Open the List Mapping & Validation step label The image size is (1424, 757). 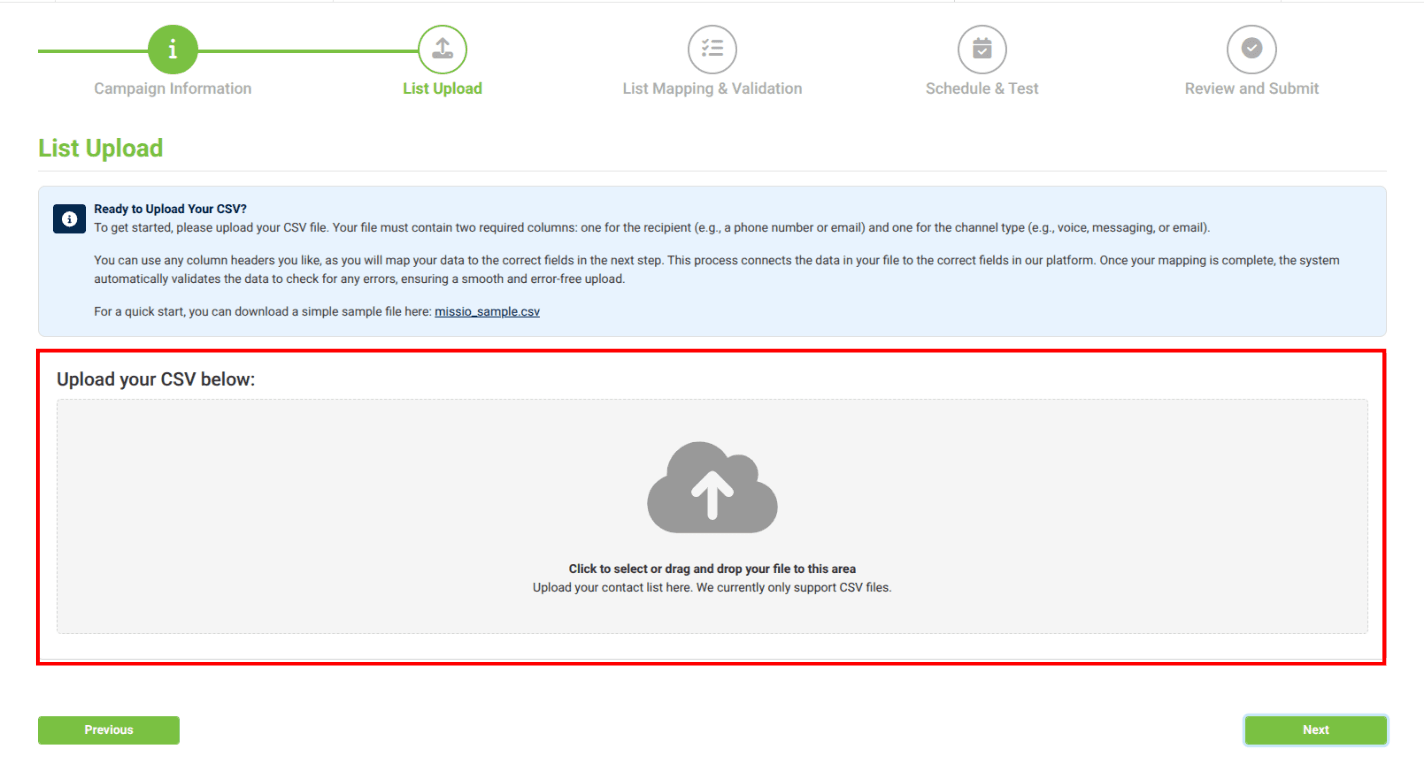click(712, 88)
